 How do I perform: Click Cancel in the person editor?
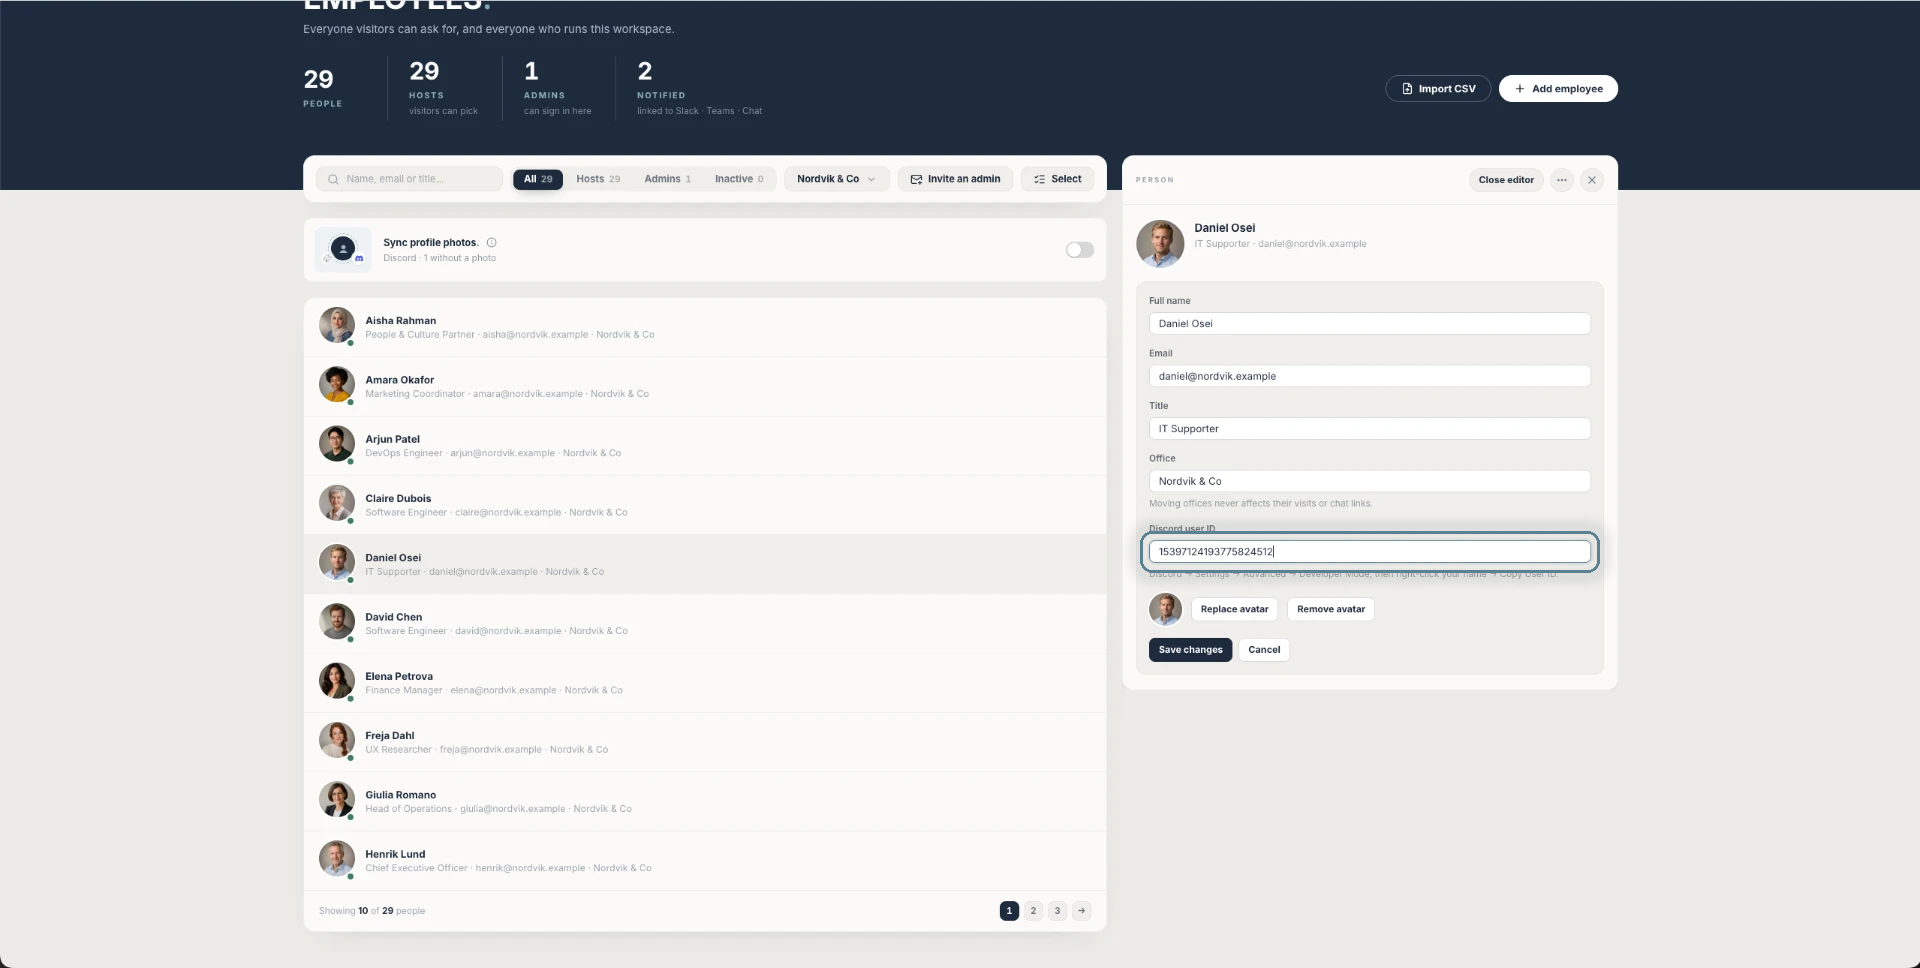(1264, 650)
